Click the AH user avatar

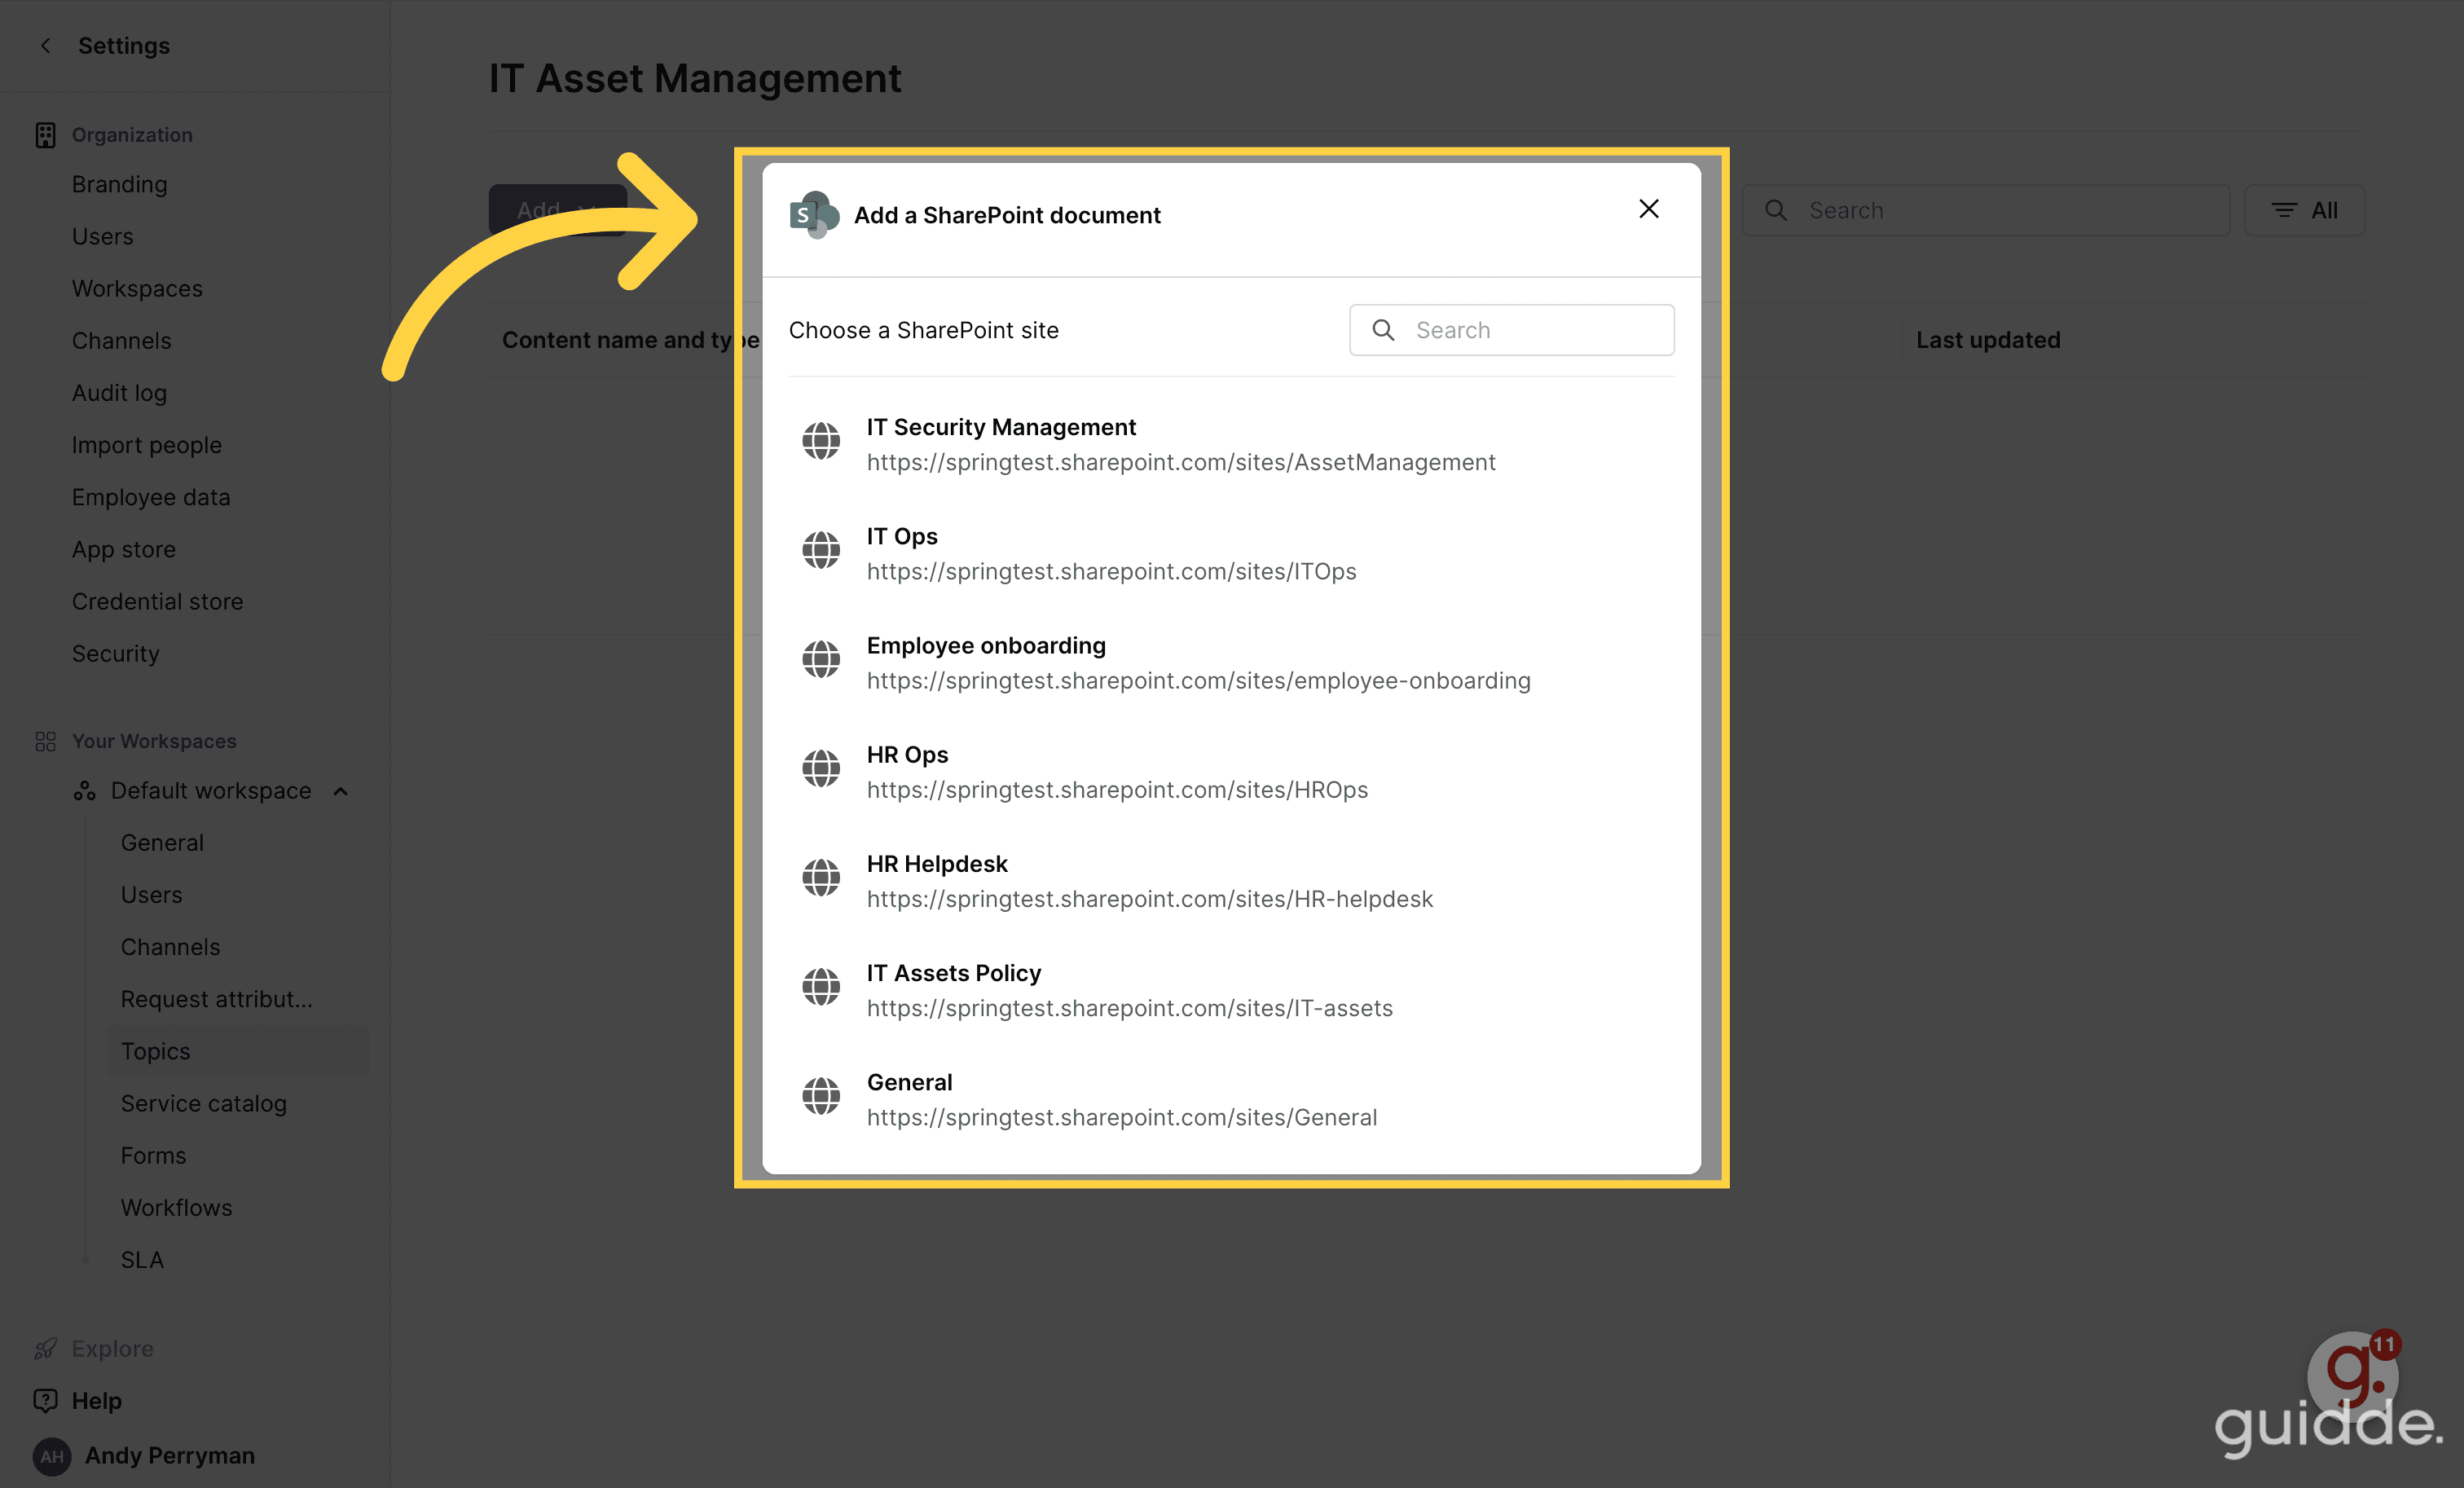point(52,1456)
